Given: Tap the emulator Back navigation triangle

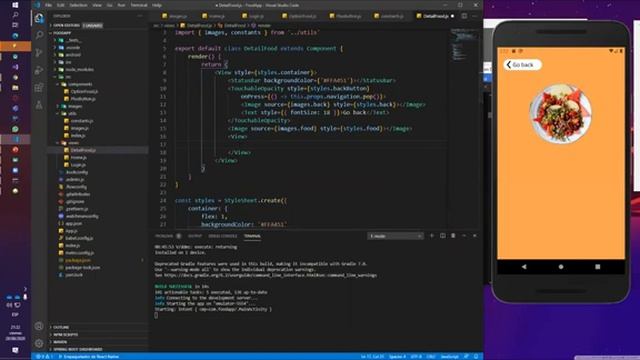Looking at the screenshot, I should coord(524,267).
